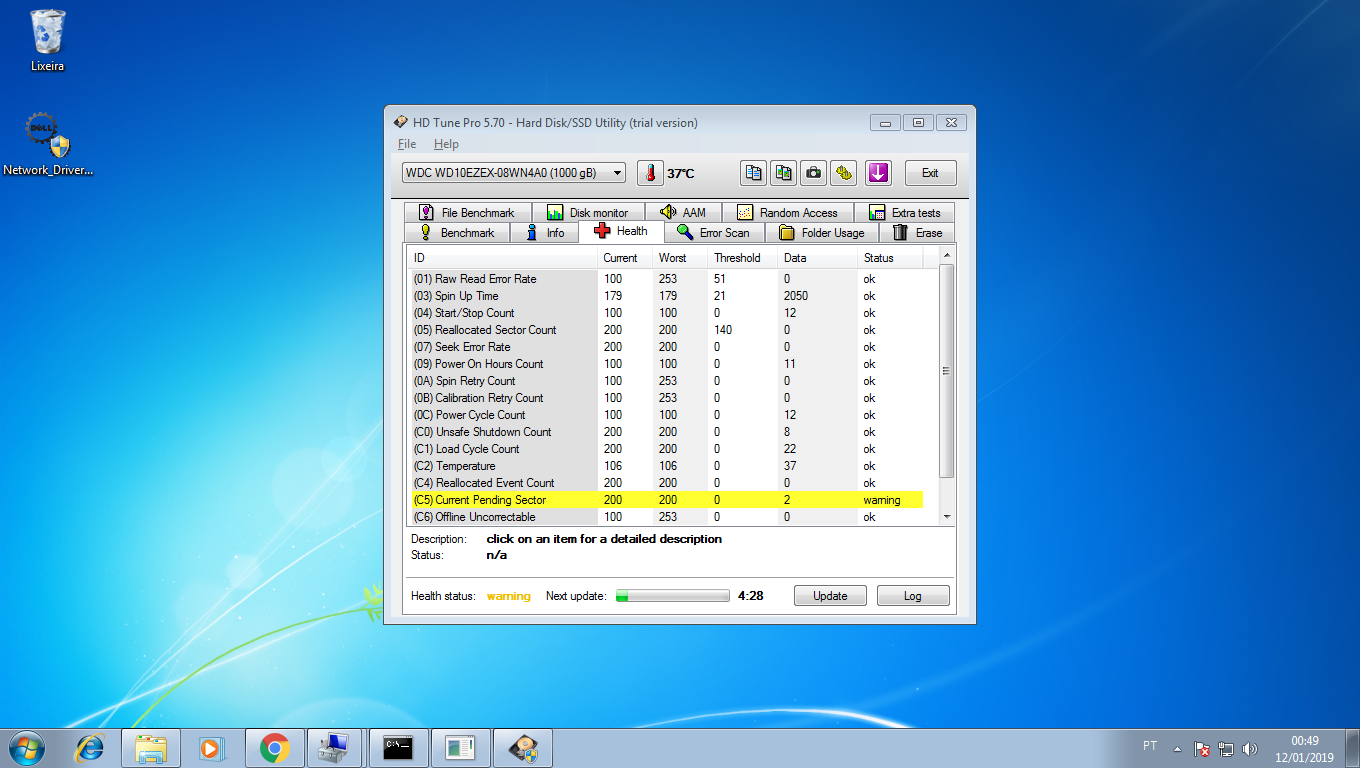The height and width of the screenshot is (768, 1360).
Task: Switch to the Erase tab
Action: [917, 232]
